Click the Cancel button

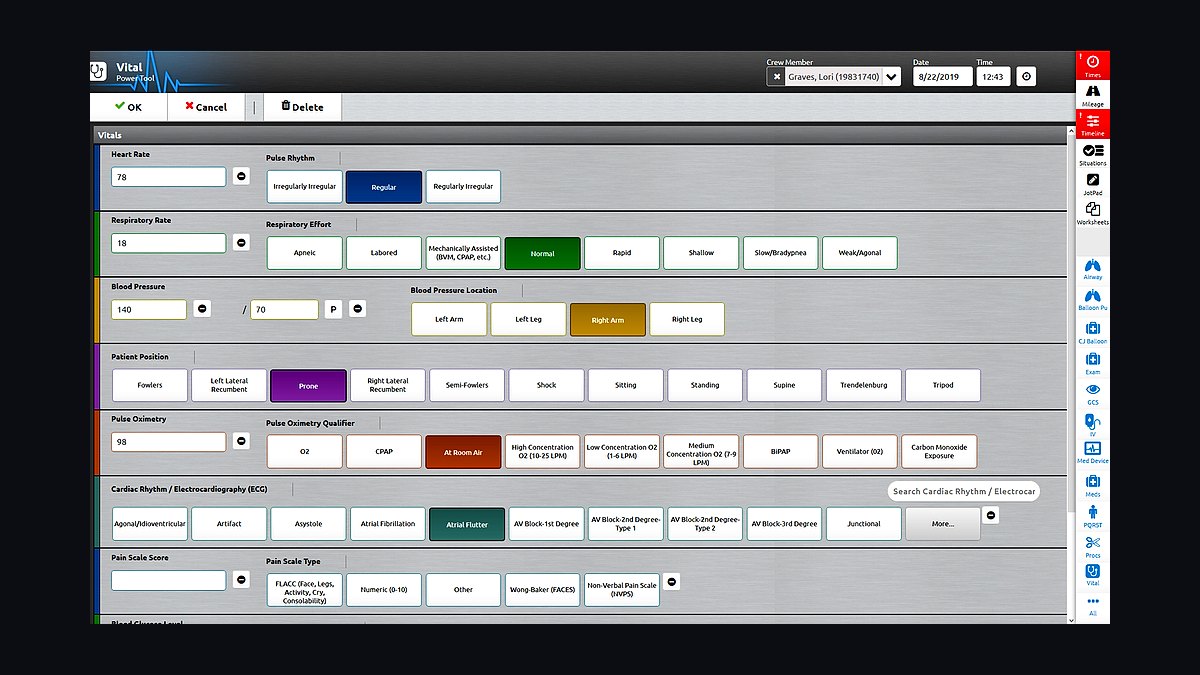[206, 107]
